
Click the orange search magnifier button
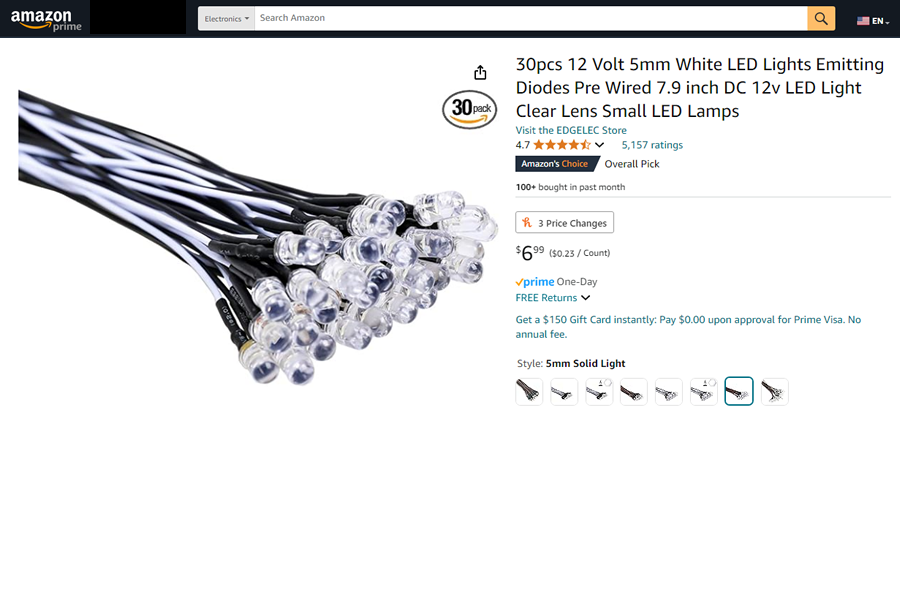tap(821, 18)
